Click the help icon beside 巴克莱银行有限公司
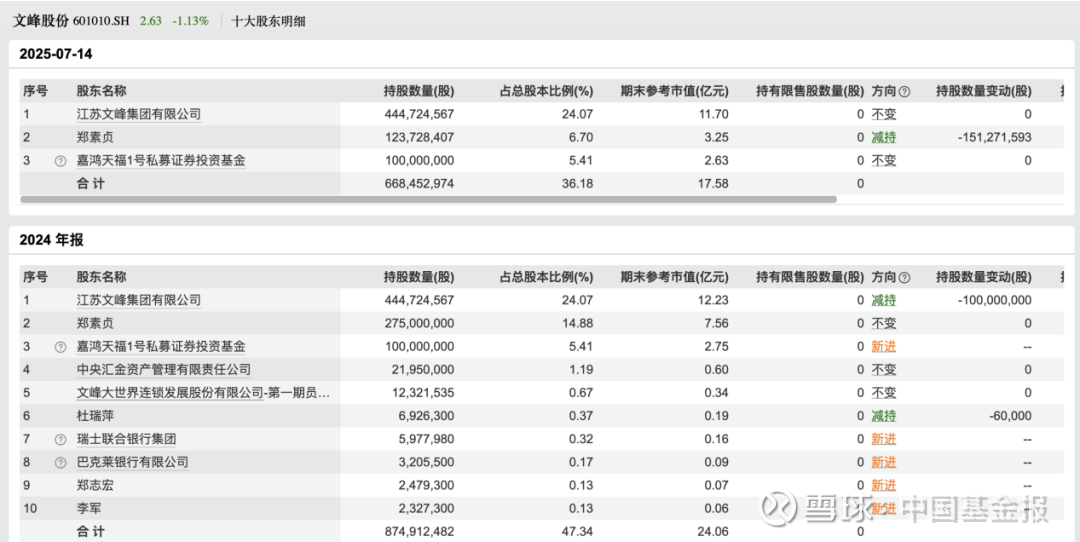Viewport: 1080px width, 542px height. pos(61,462)
